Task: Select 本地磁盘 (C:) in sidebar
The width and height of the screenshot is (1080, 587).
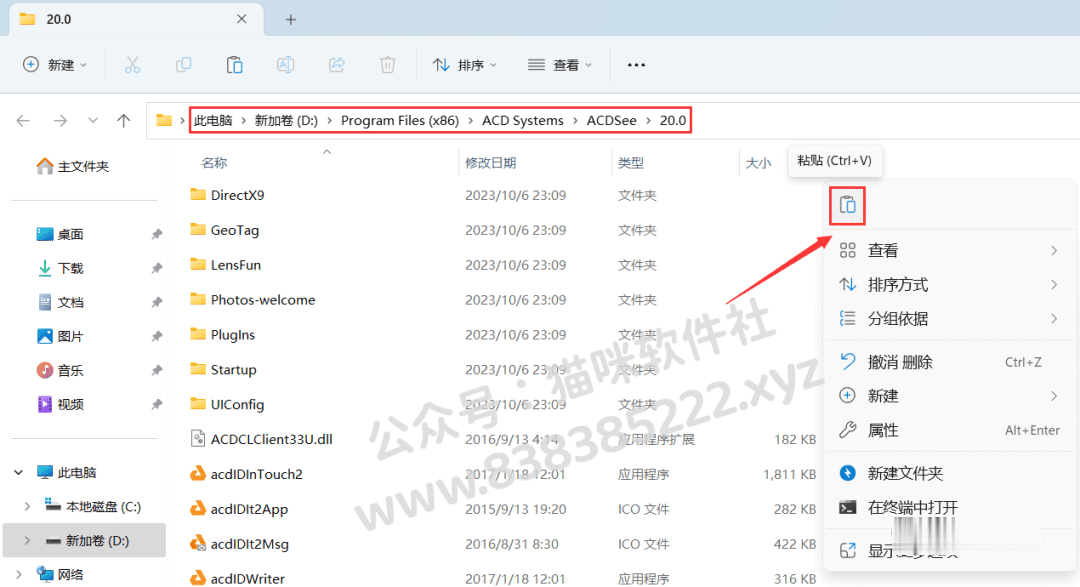Action: 93,506
